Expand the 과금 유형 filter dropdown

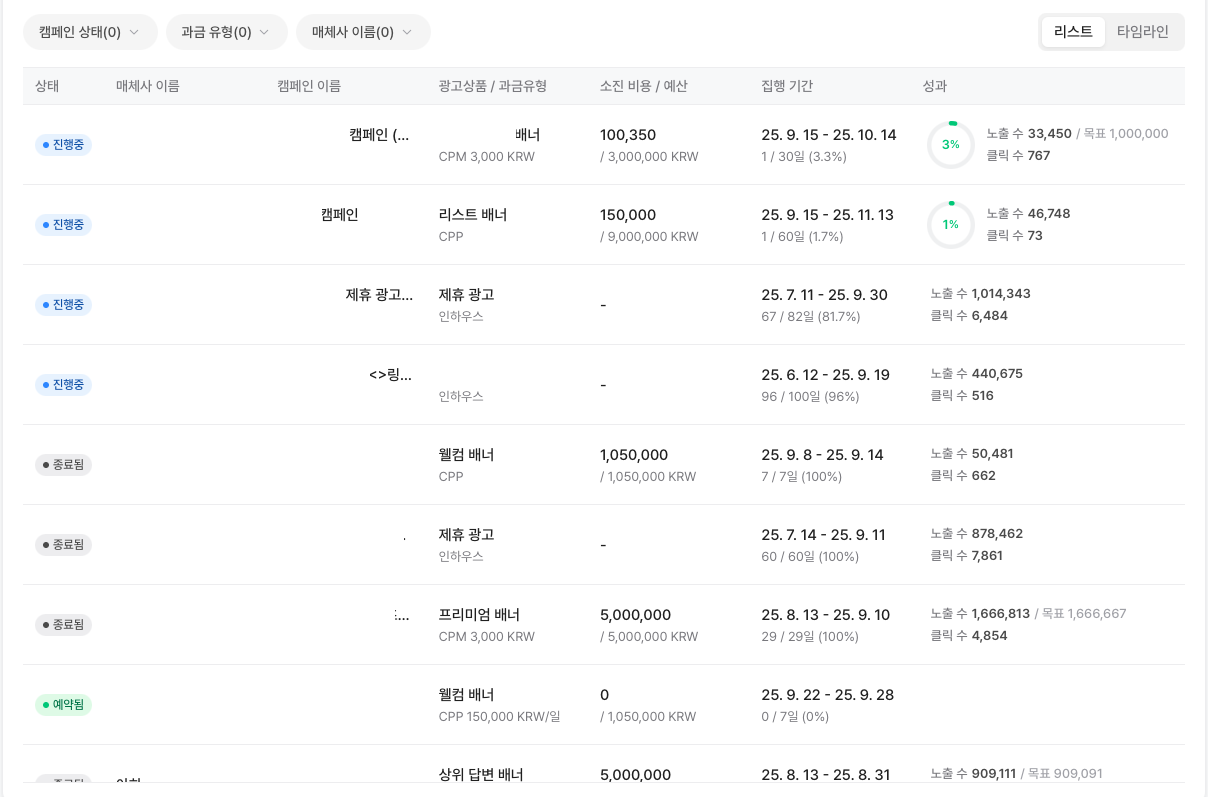(x=226, y=32)
